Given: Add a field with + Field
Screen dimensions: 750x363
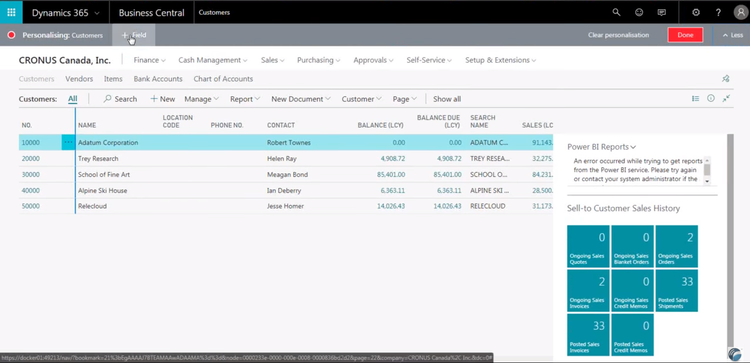Looking at the screenshot, I should click(x=133, y=35).
